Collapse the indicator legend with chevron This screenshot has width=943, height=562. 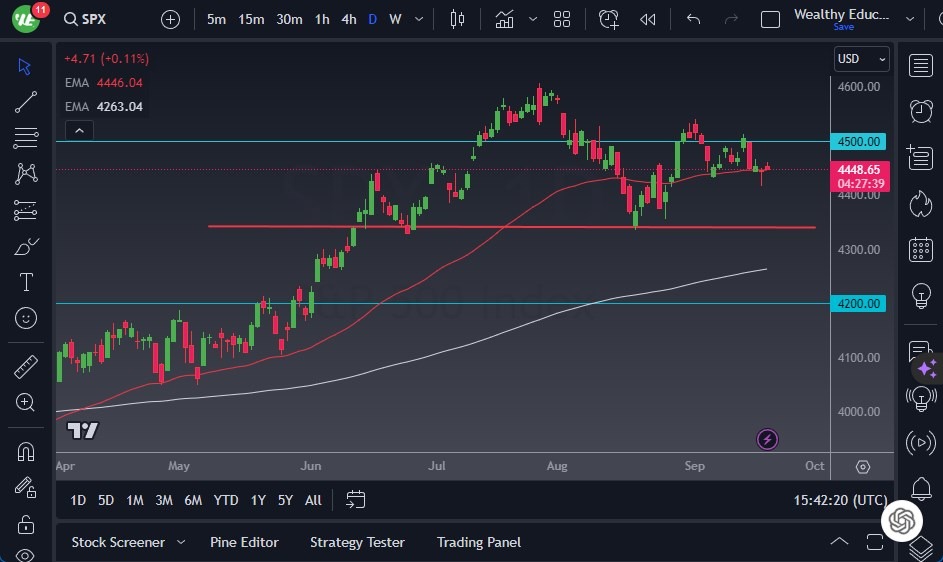(78, 130)
